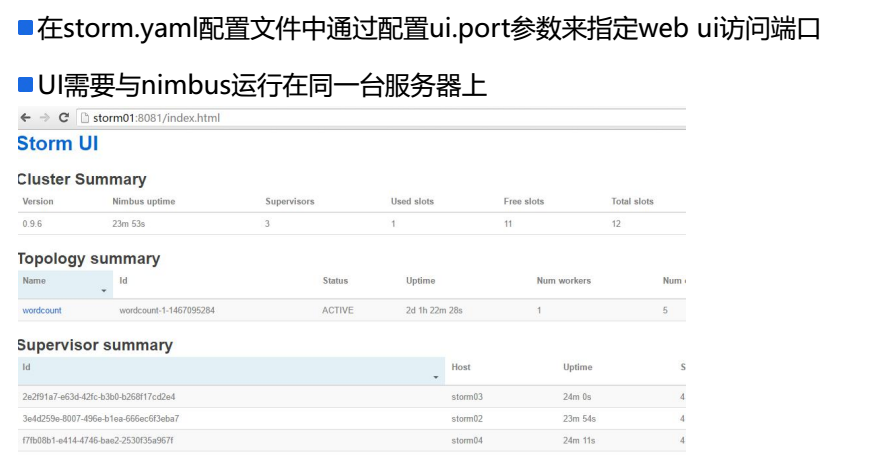Open the wordcount topology link
Screen dimensions: 883x459
(x=42, y=310)
